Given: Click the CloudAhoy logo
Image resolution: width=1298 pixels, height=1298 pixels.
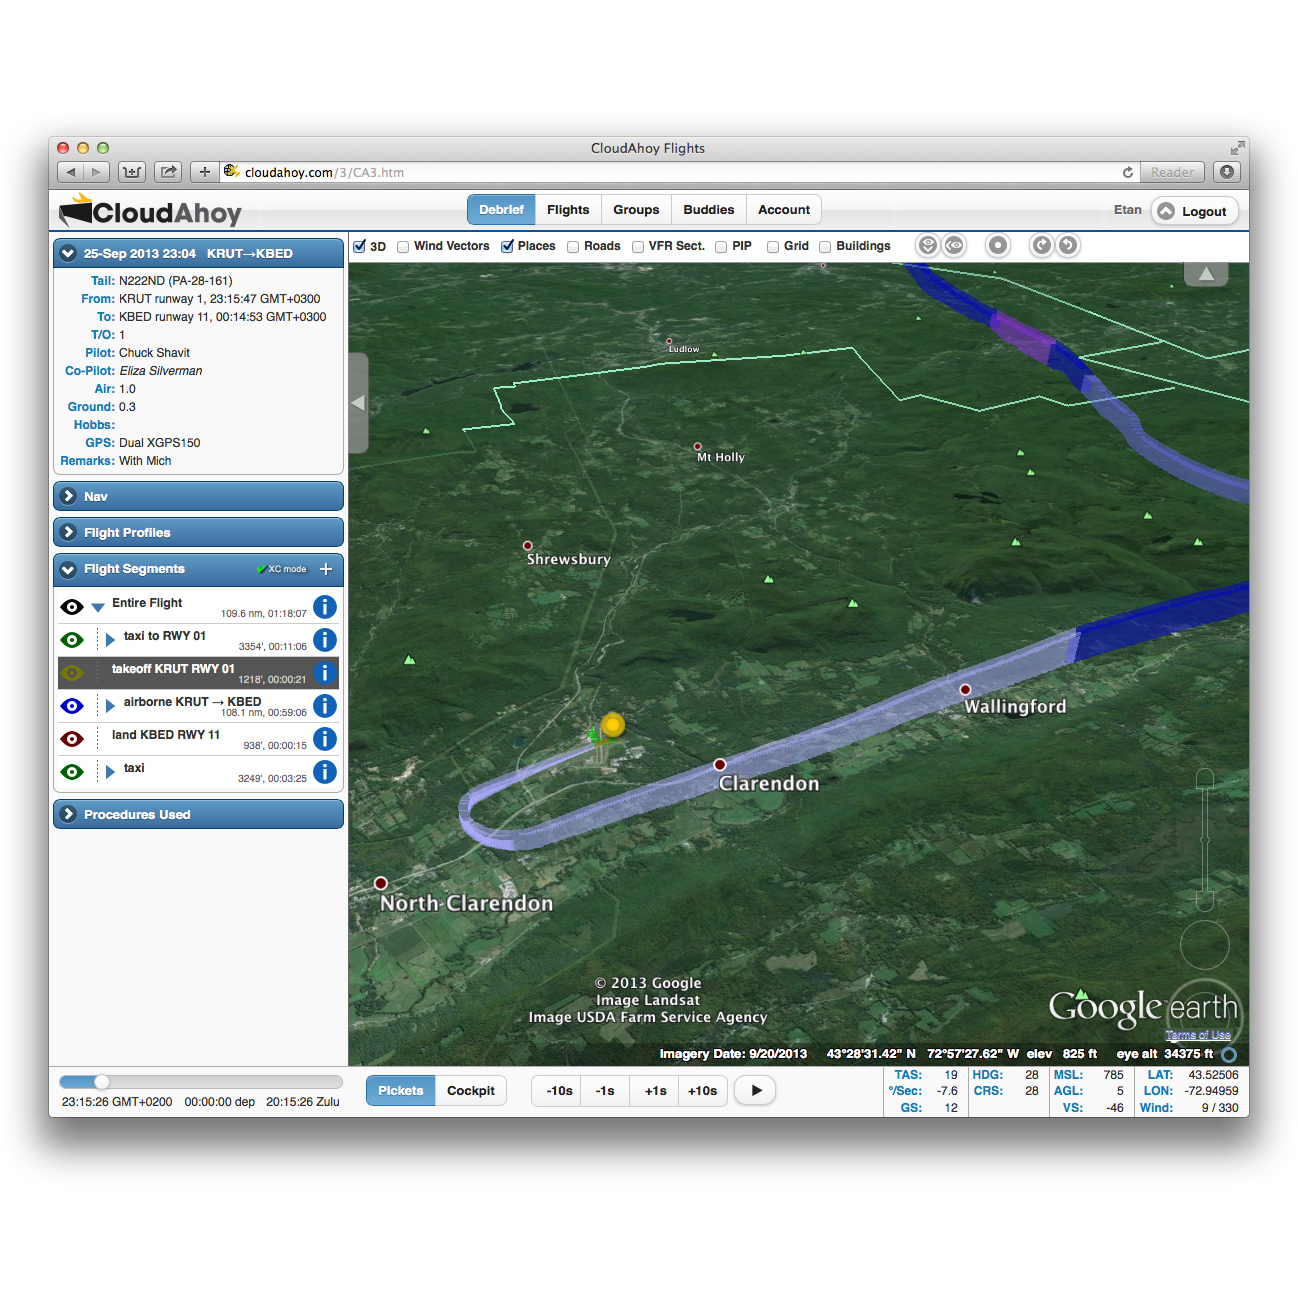Looking at the screenshot, I should click(x=150, y=212).
